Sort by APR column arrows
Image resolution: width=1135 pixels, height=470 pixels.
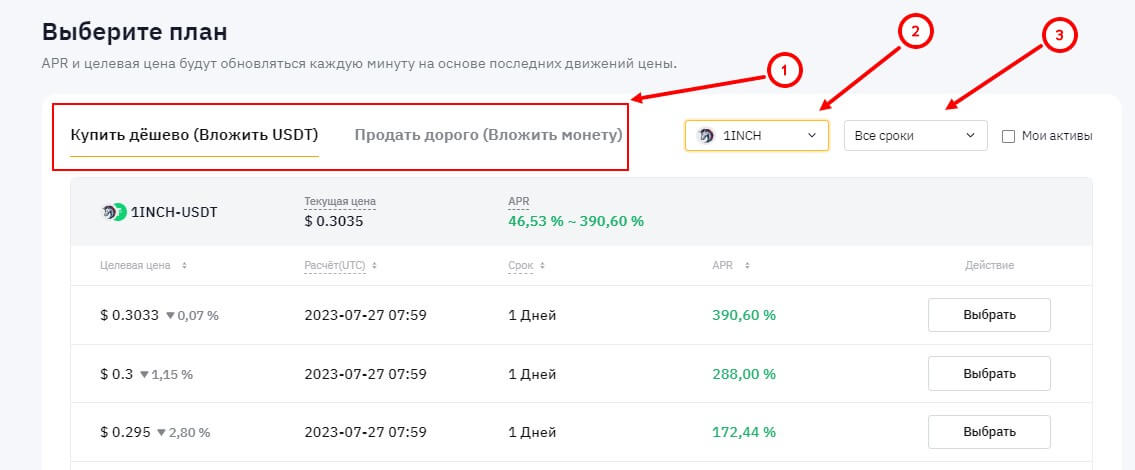click(x=746, y=266)
